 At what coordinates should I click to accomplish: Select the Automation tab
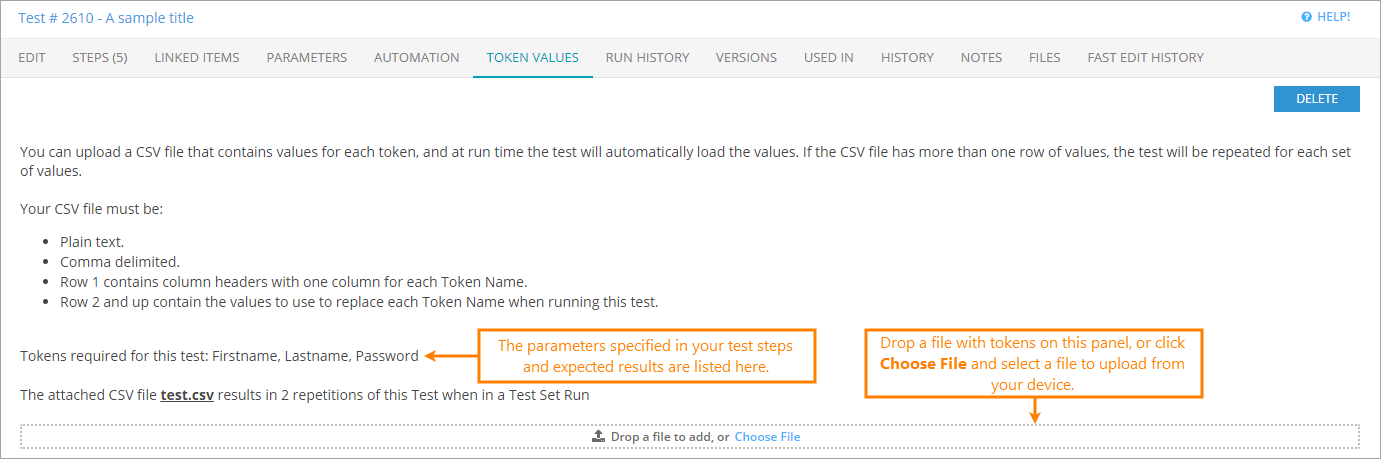(x=417, y=58)
